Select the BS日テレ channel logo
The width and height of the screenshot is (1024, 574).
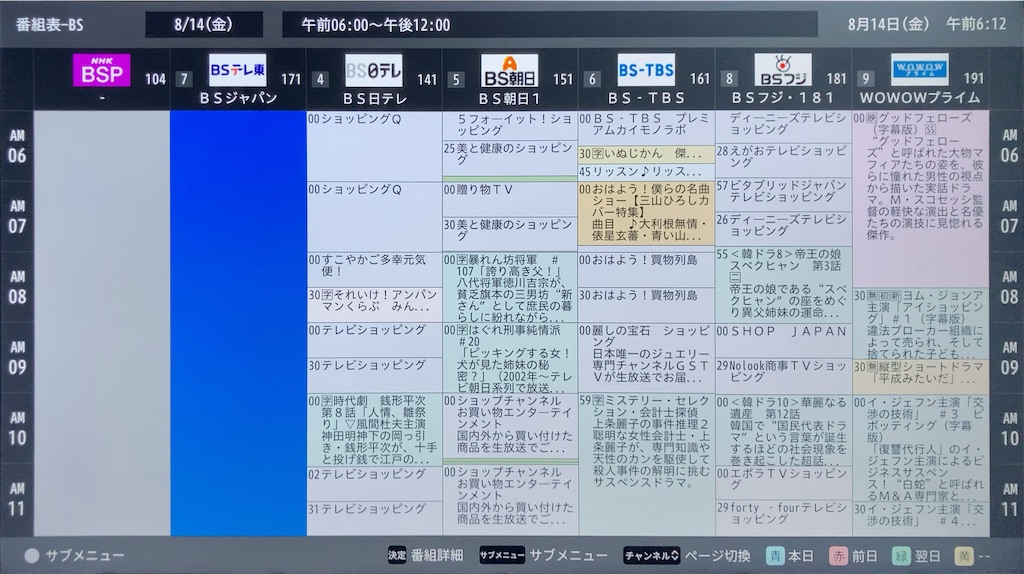(x=374, y=71)
